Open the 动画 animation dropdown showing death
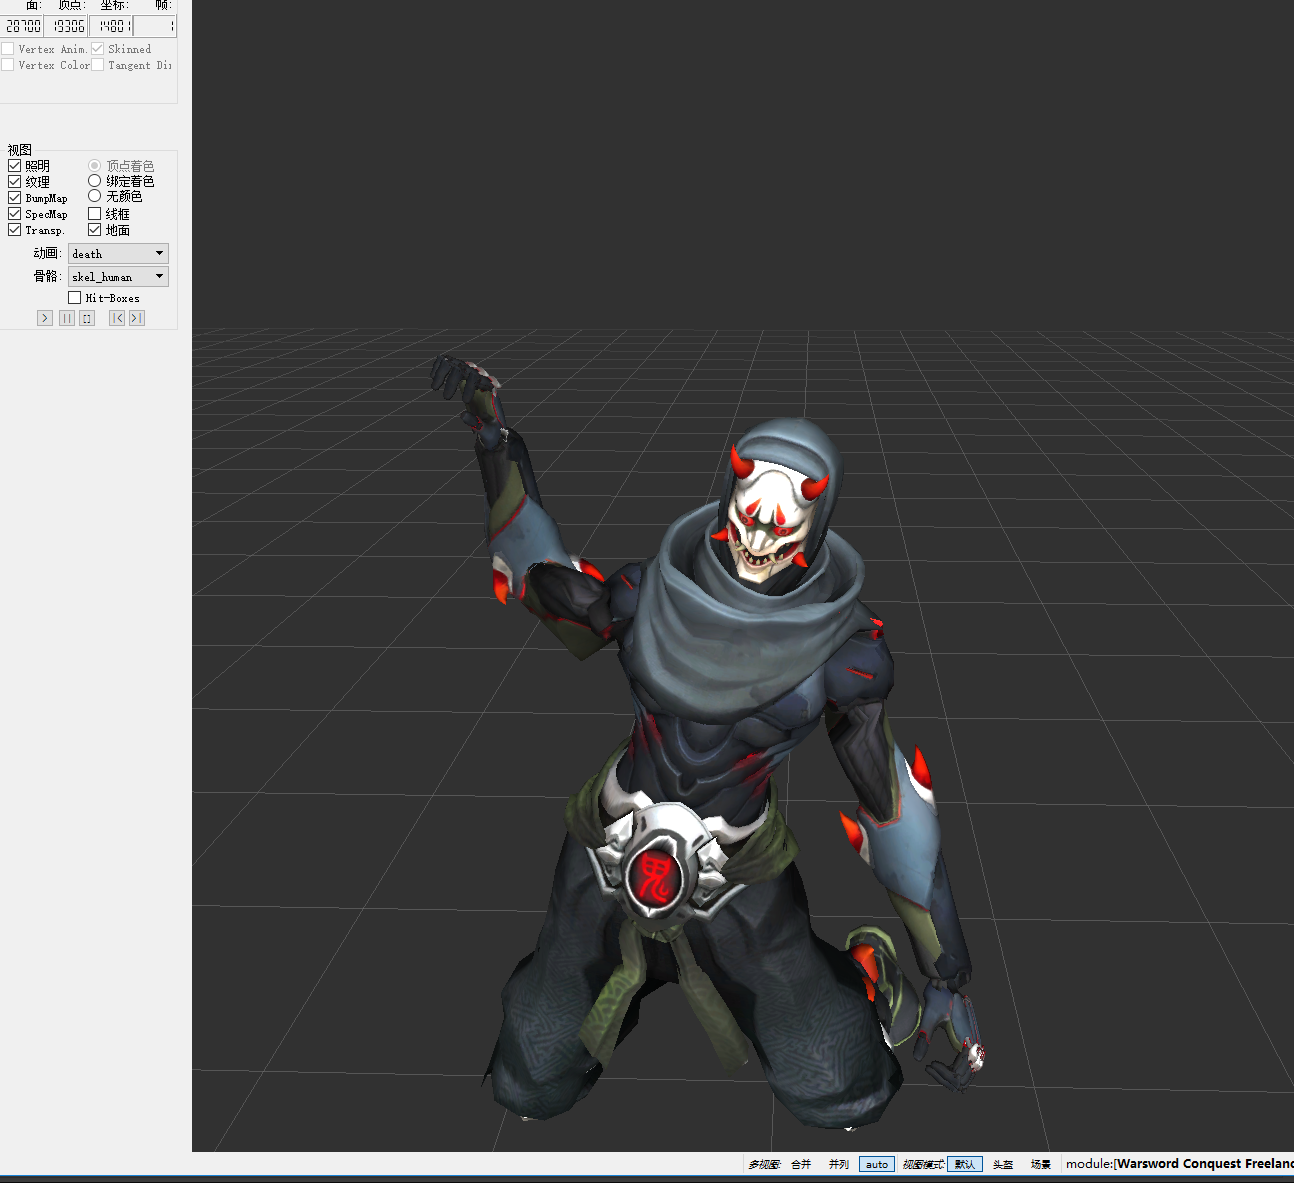 click(x=118, y=254)
